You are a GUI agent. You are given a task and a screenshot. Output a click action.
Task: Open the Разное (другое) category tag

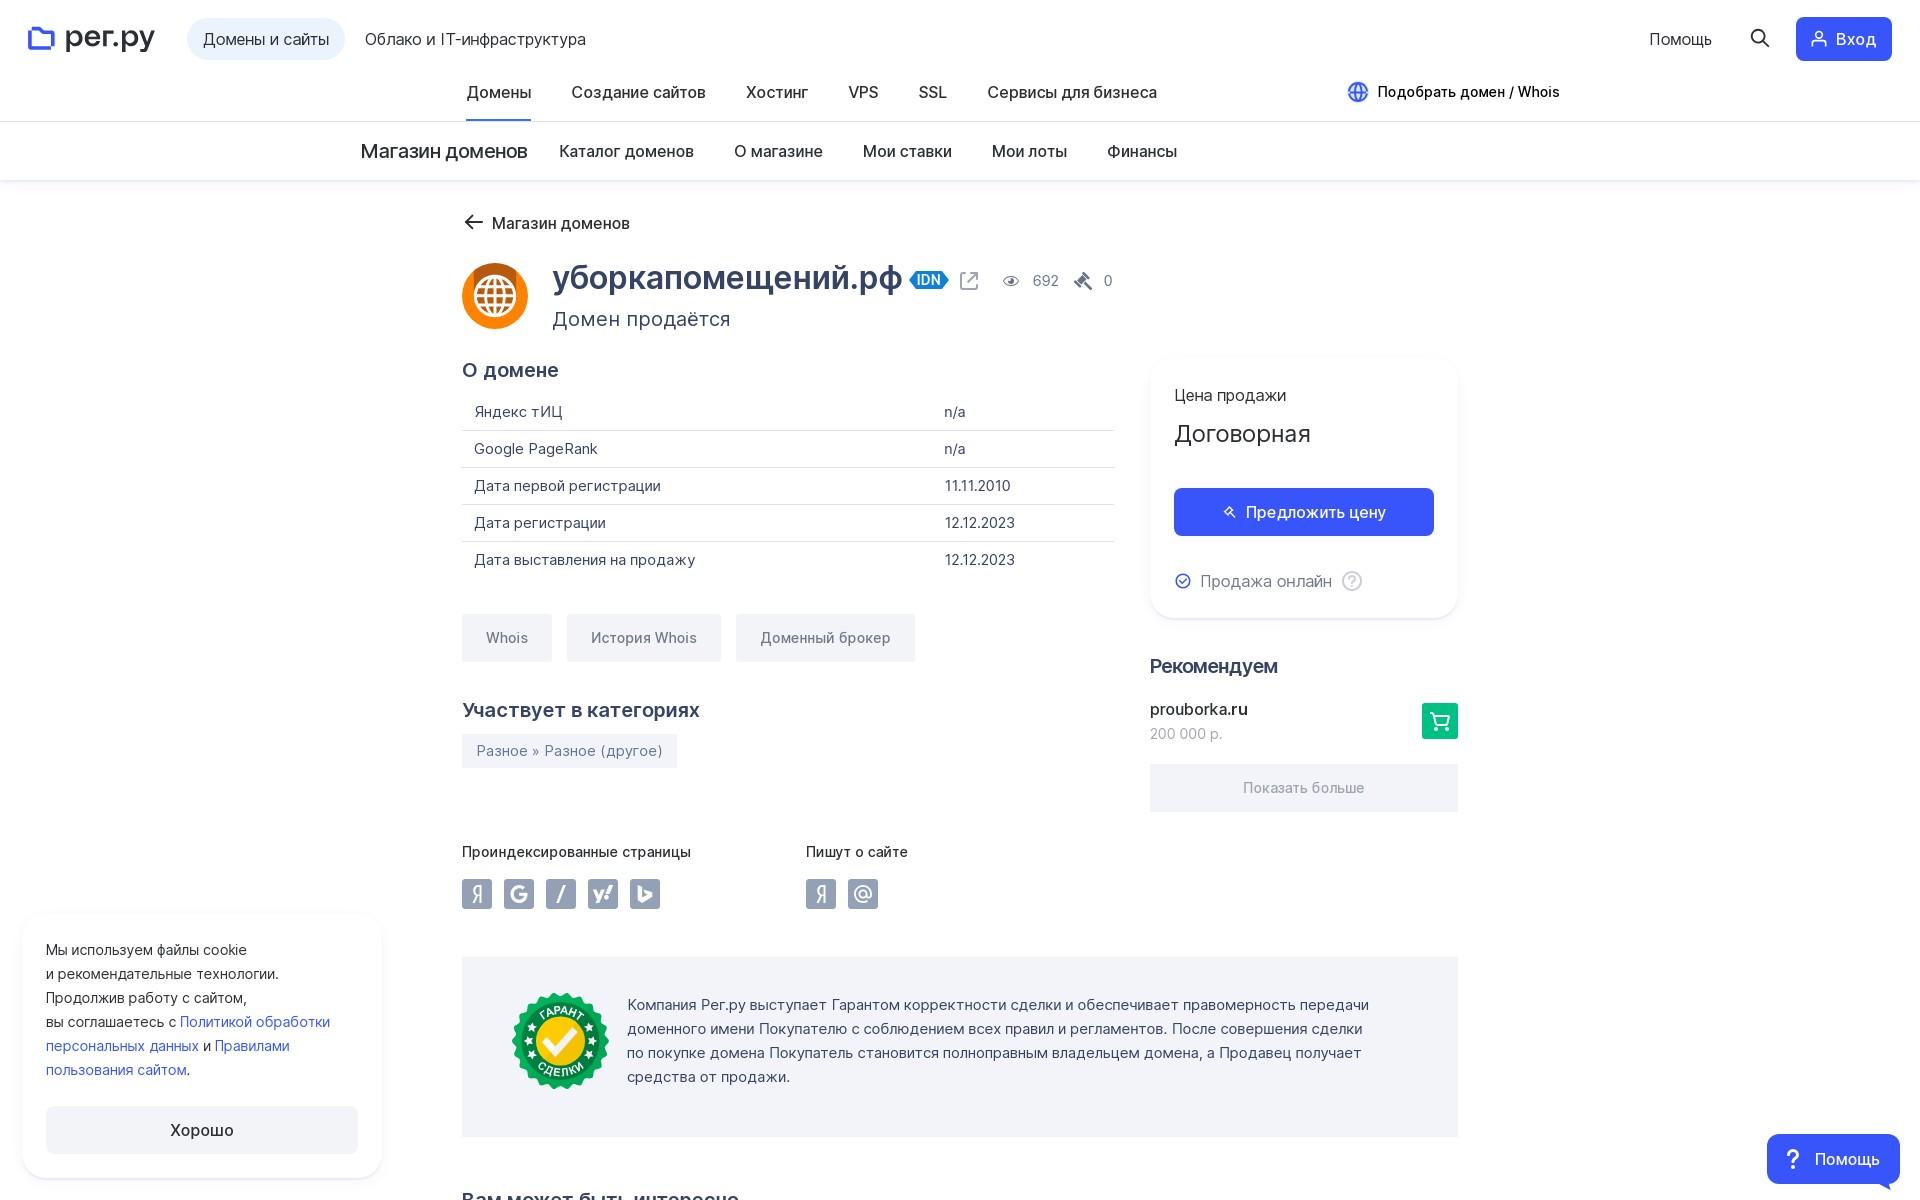point(569,751)
